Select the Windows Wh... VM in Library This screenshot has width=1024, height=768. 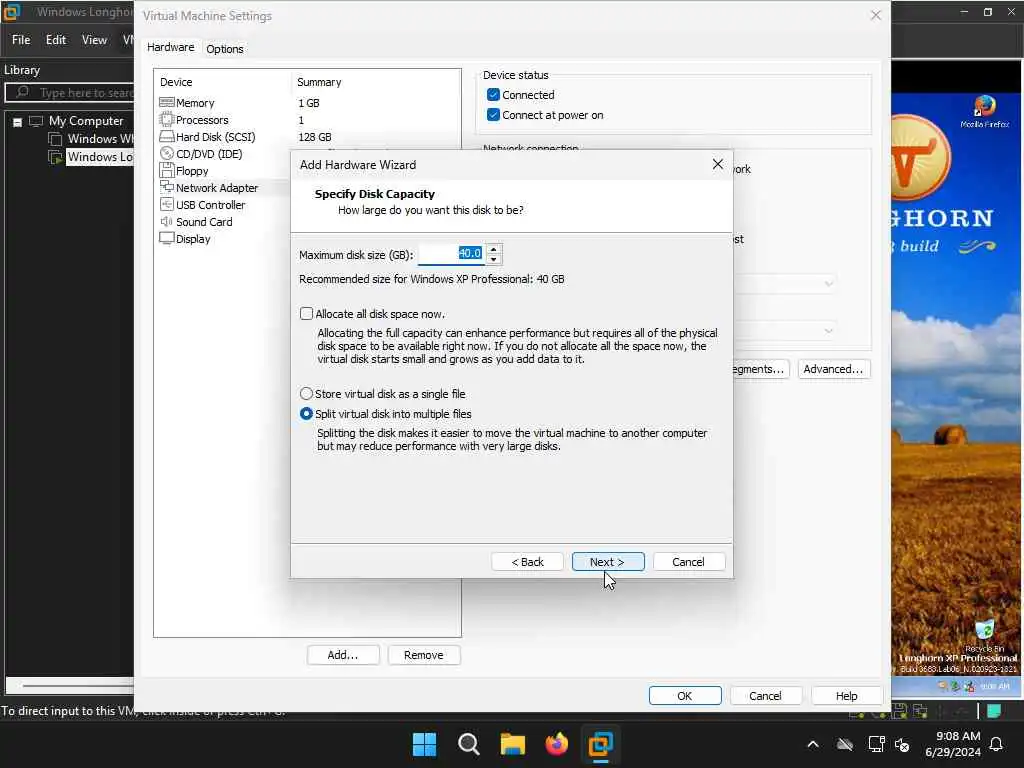[x=100, y=138]
